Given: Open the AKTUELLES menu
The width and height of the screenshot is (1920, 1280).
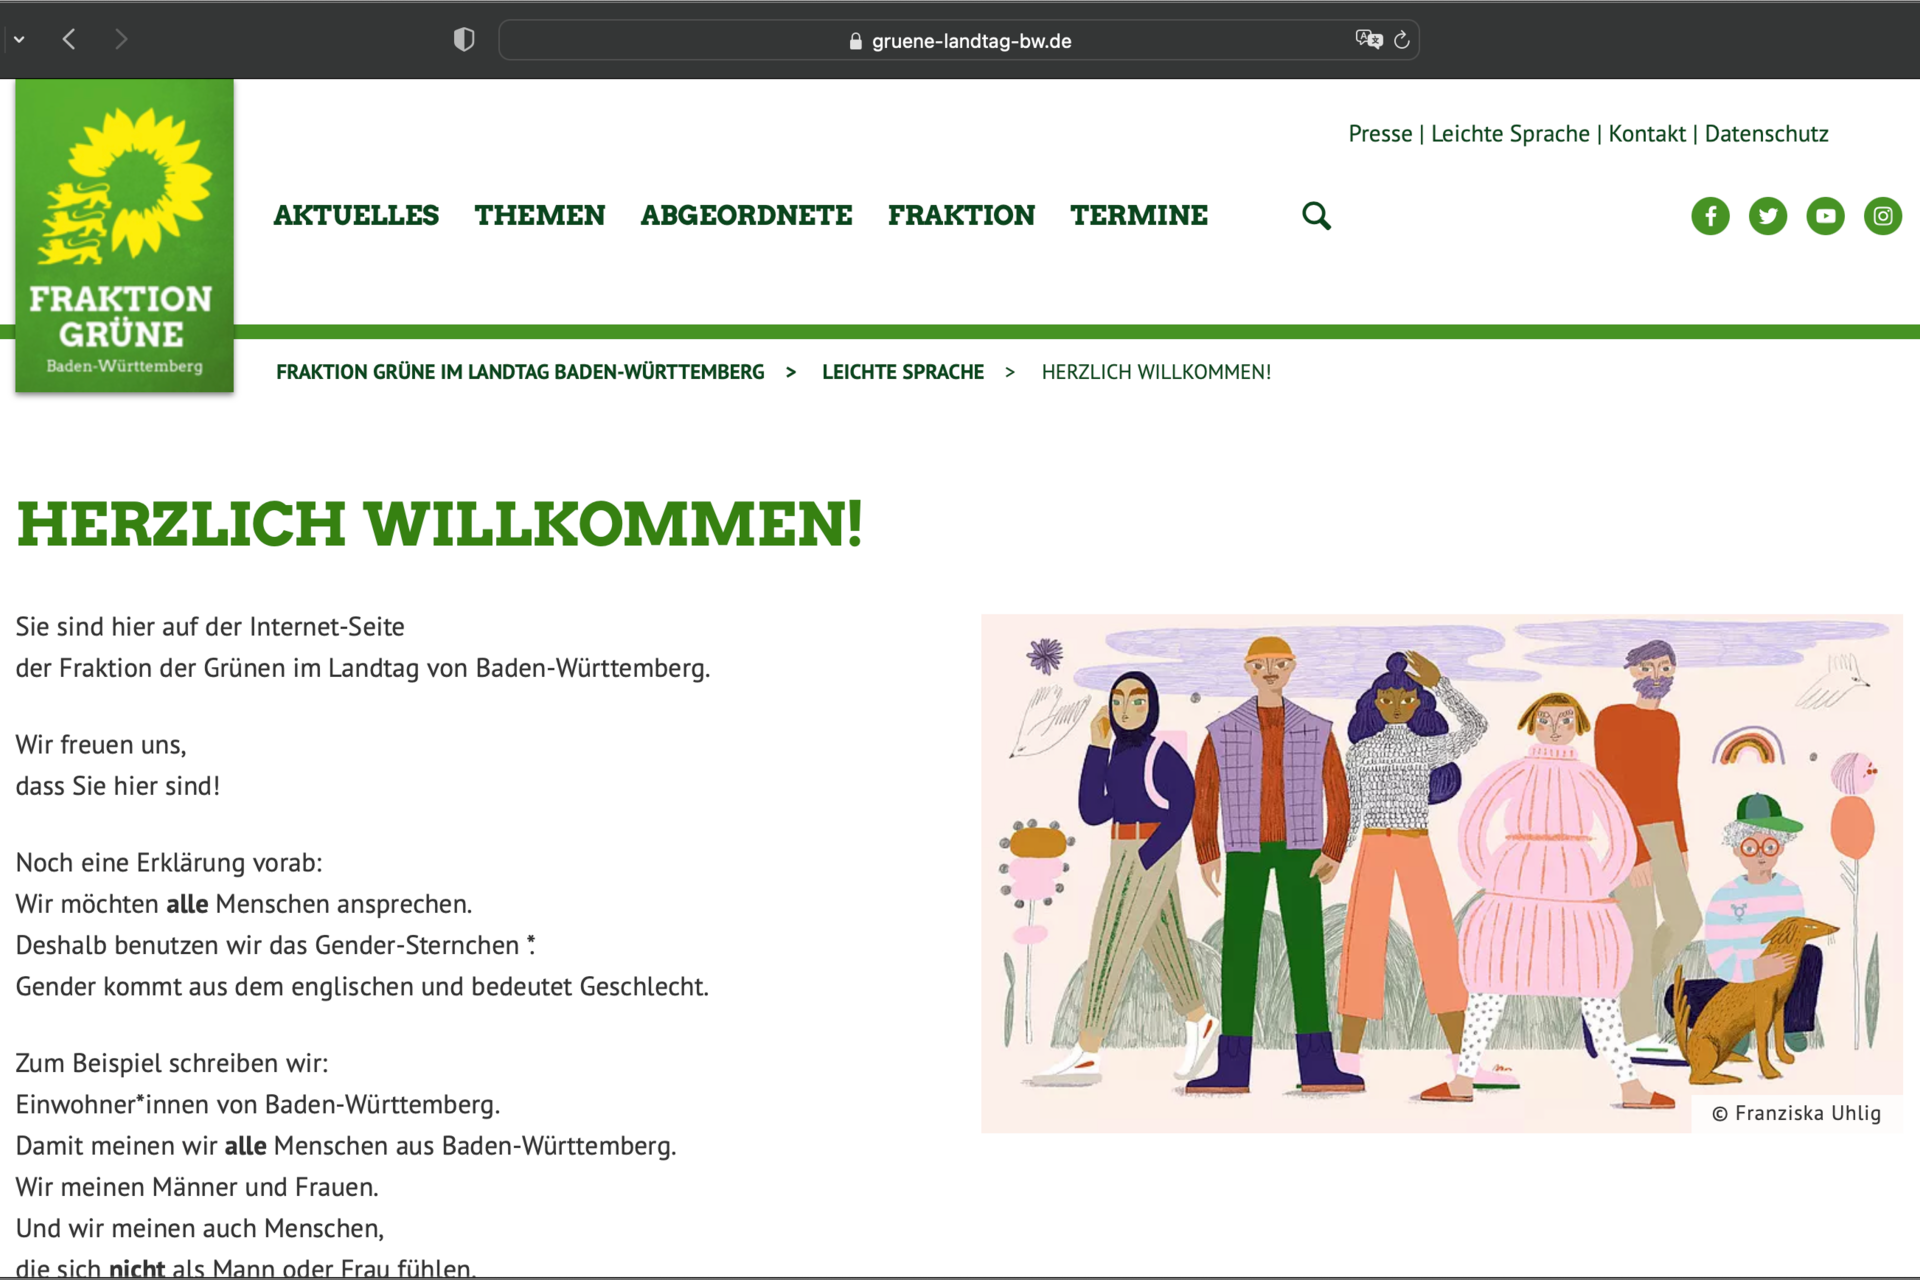Looking at the screenshot, I should click(x=356, y=215).
